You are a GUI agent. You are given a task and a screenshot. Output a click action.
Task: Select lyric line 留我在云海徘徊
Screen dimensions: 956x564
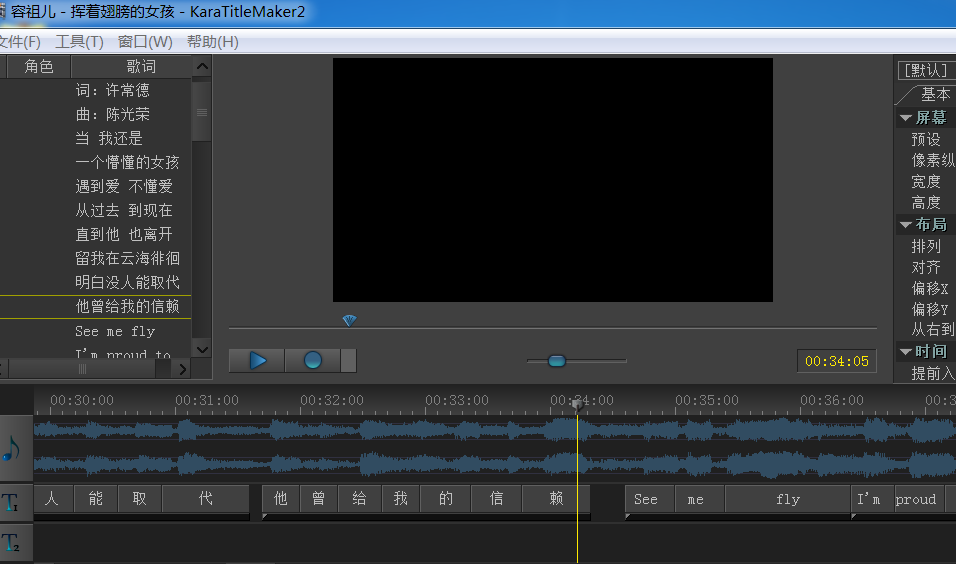(127, 258)
